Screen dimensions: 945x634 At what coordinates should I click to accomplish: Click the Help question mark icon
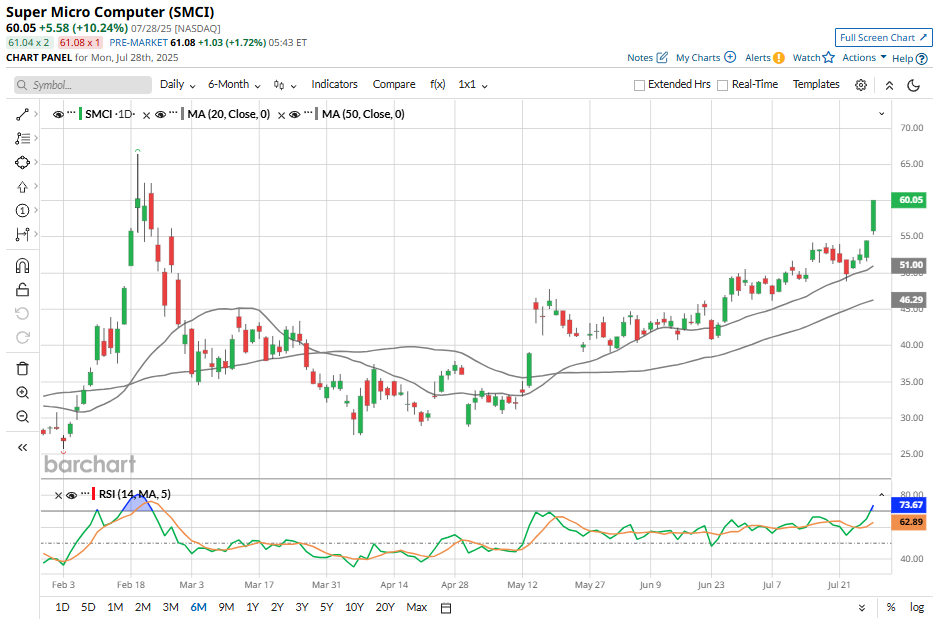921,58
